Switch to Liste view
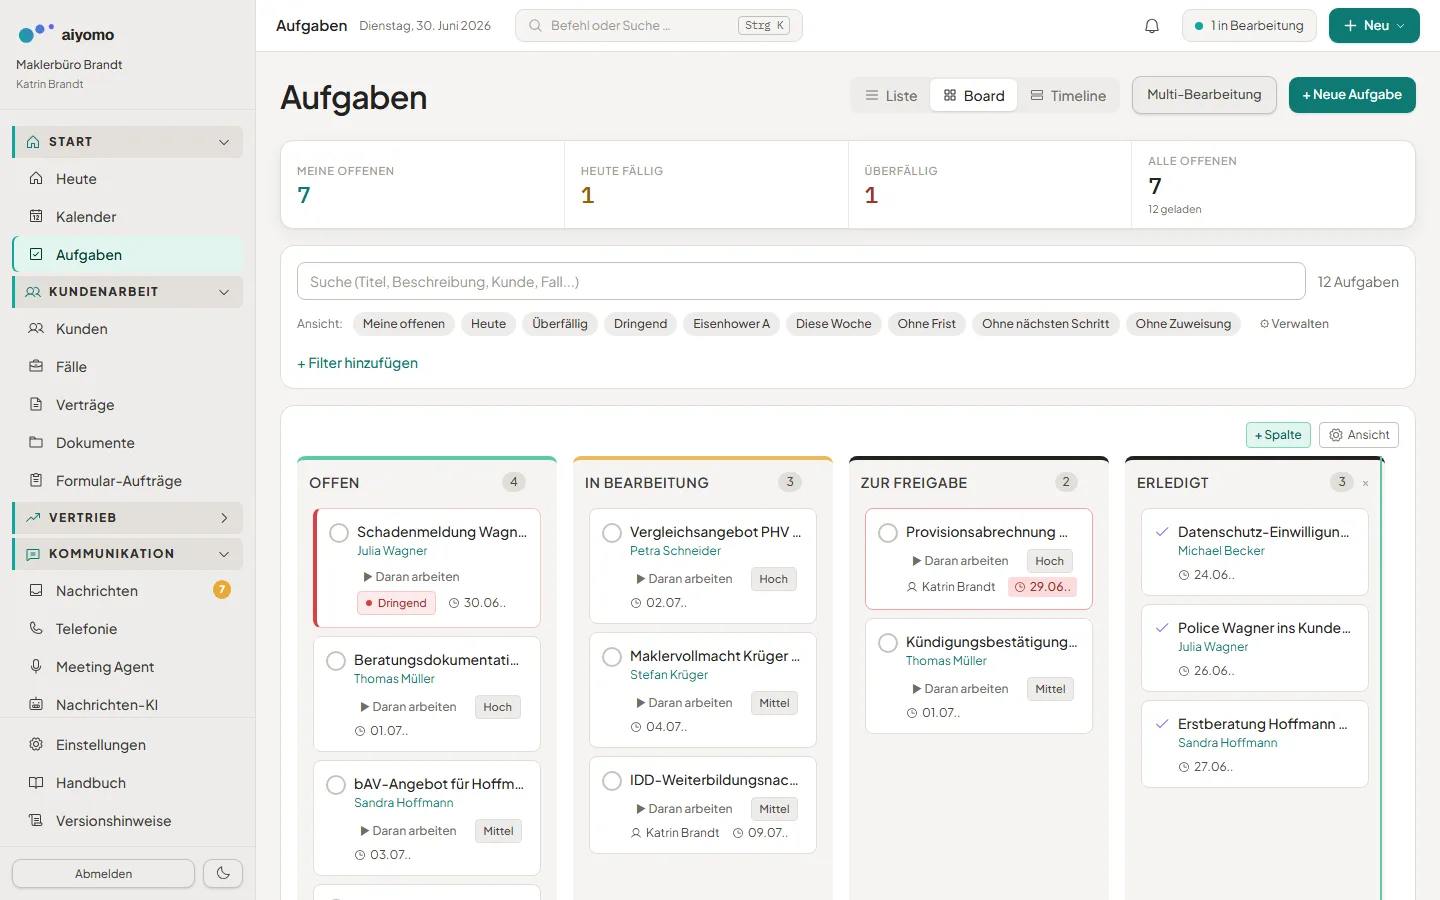Image resolution: width=1440 pixels, height=900 pixels. (x=891, y=96)
